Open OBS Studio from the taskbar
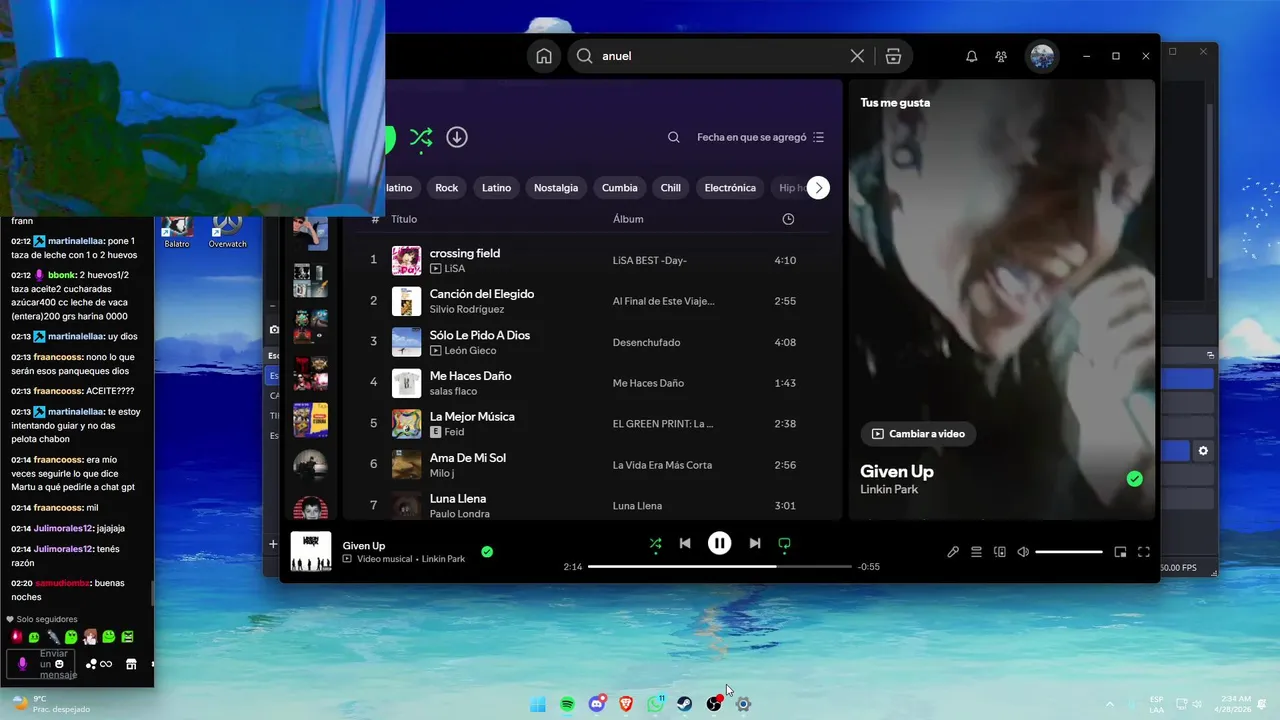This screenshot has height=720, width=1280. pos(714,704)
